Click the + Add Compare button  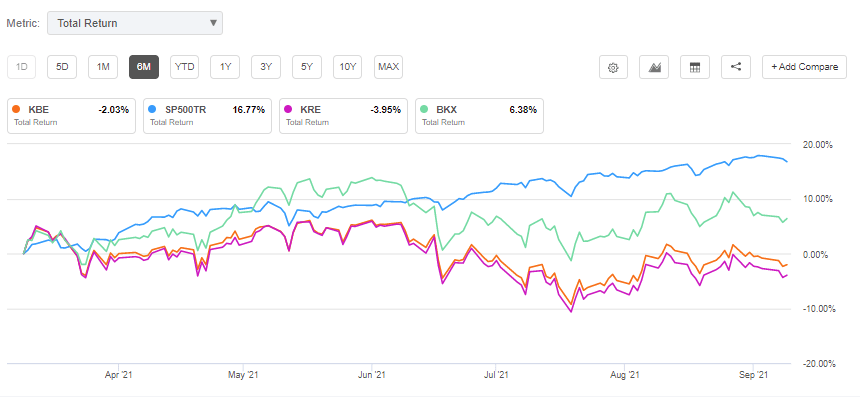(804, 67)
